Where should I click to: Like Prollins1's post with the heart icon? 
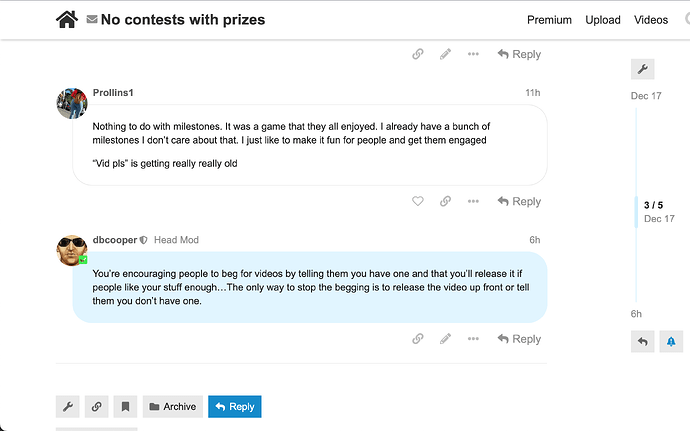click(x=418, y=201)
